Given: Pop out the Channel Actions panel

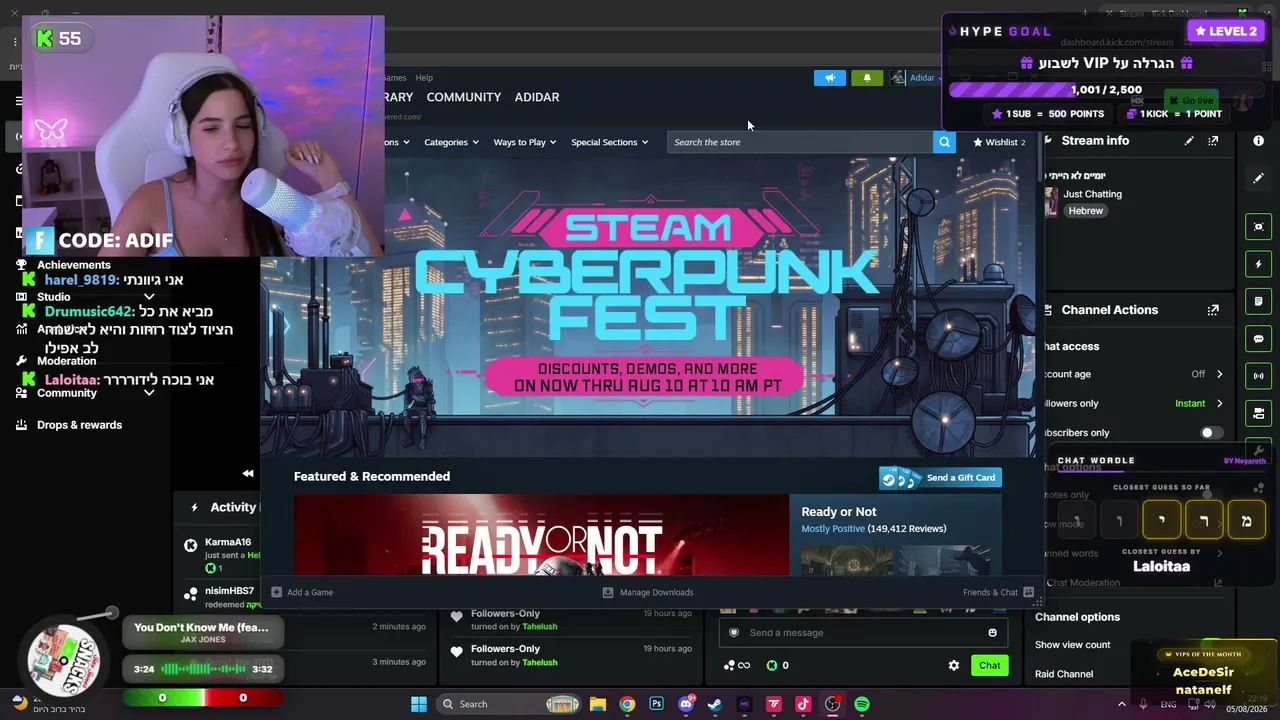Looking at the screenshot, I should 1213,310.
